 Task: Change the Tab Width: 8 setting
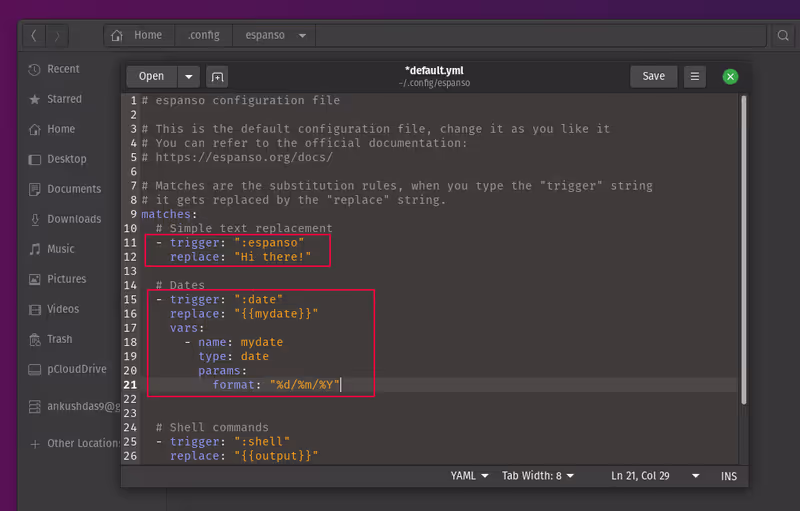pos(538,476)
